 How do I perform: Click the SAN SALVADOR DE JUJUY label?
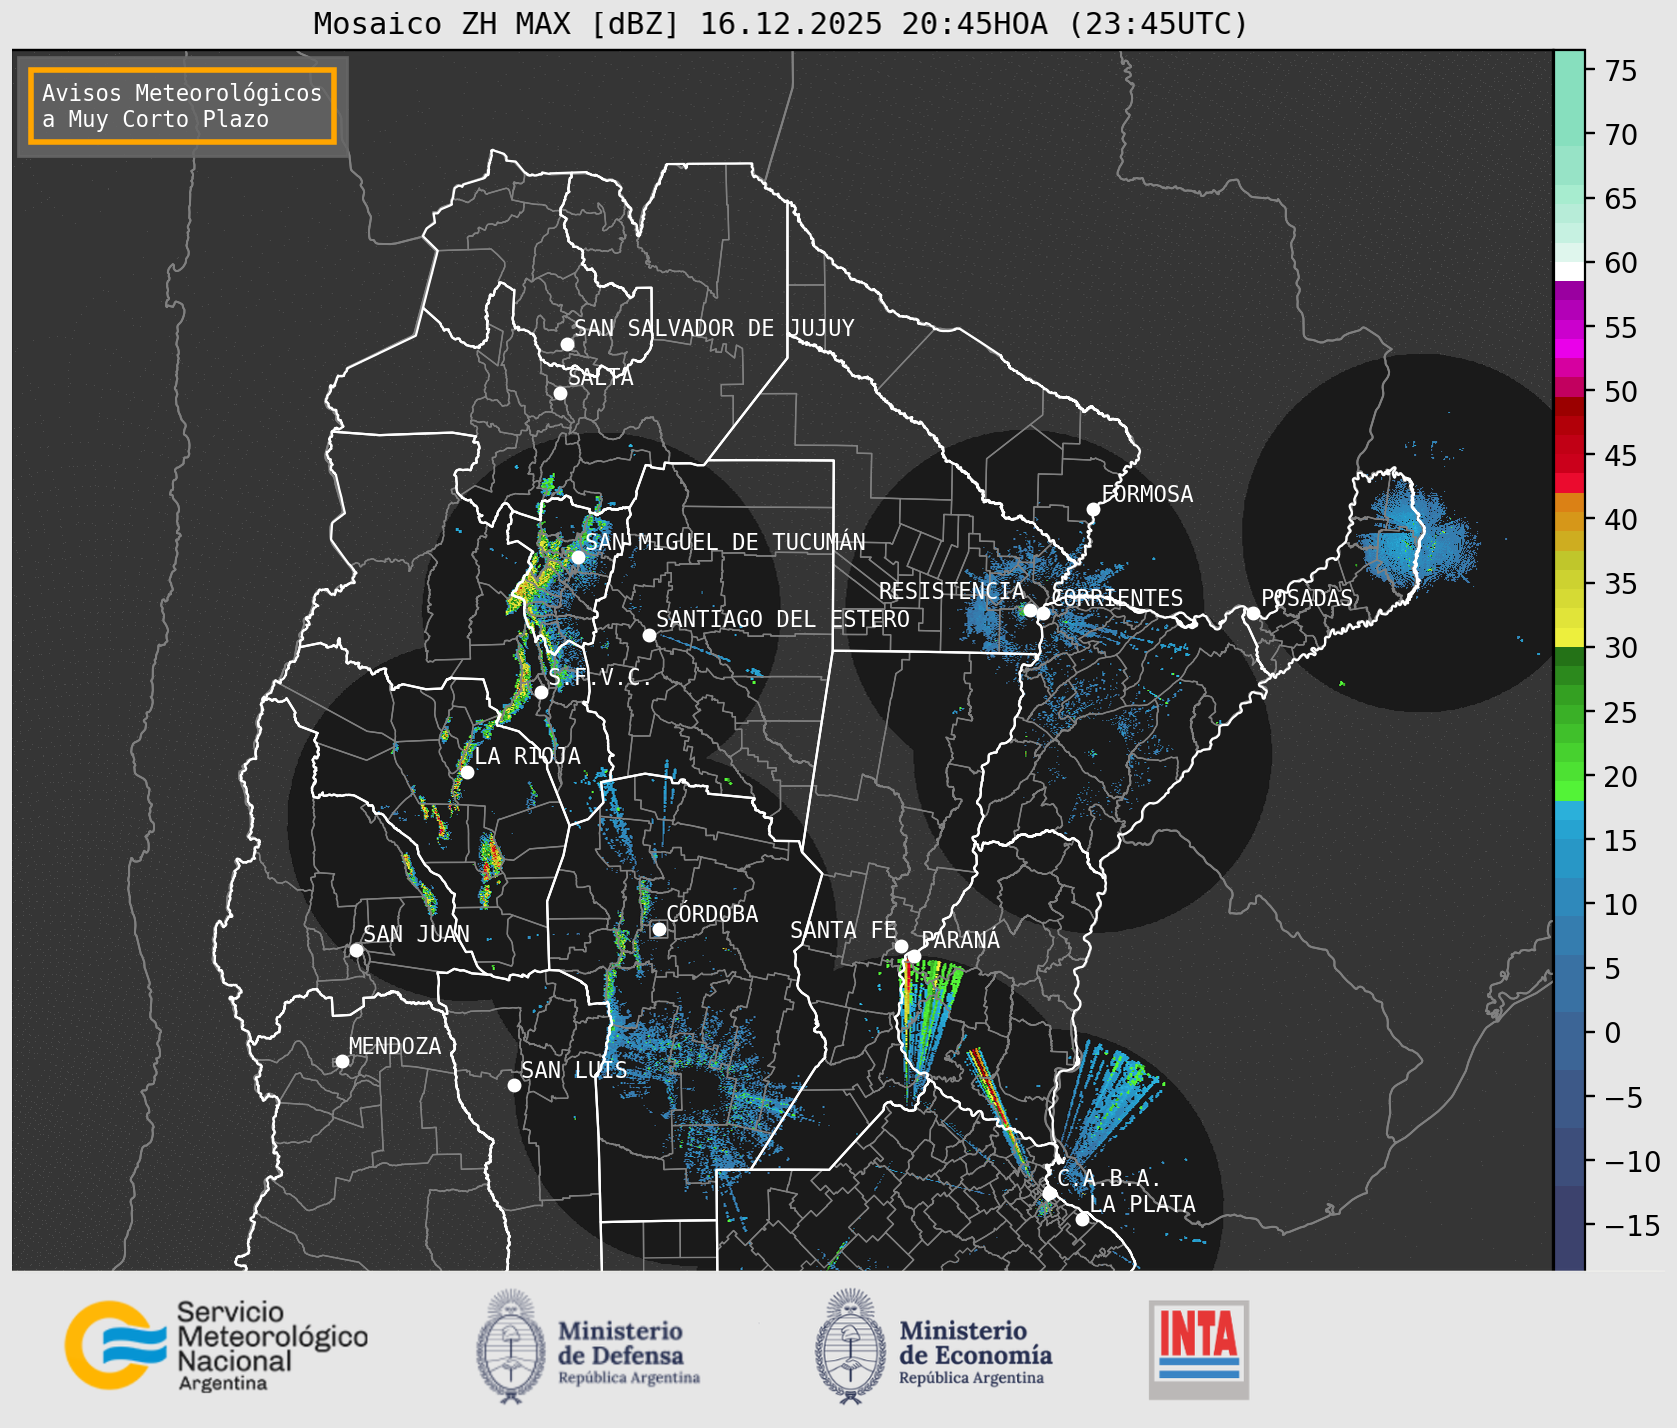(x=714, y=328)
